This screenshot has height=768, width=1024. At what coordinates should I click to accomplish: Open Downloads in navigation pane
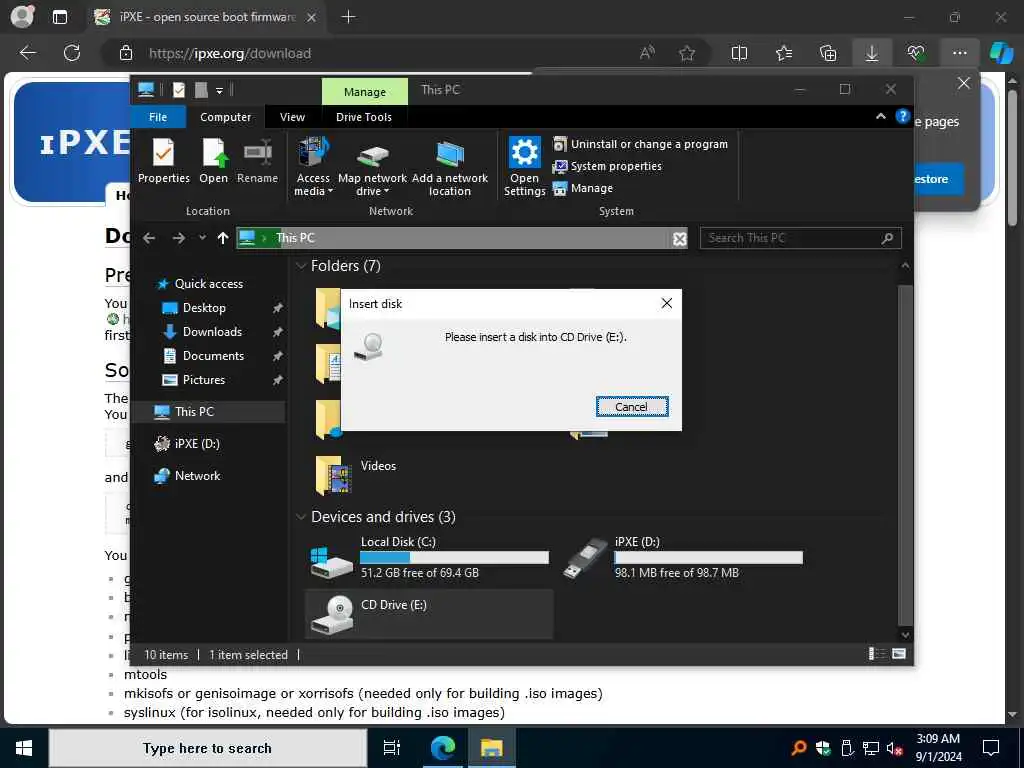click(x=212, y=332)
